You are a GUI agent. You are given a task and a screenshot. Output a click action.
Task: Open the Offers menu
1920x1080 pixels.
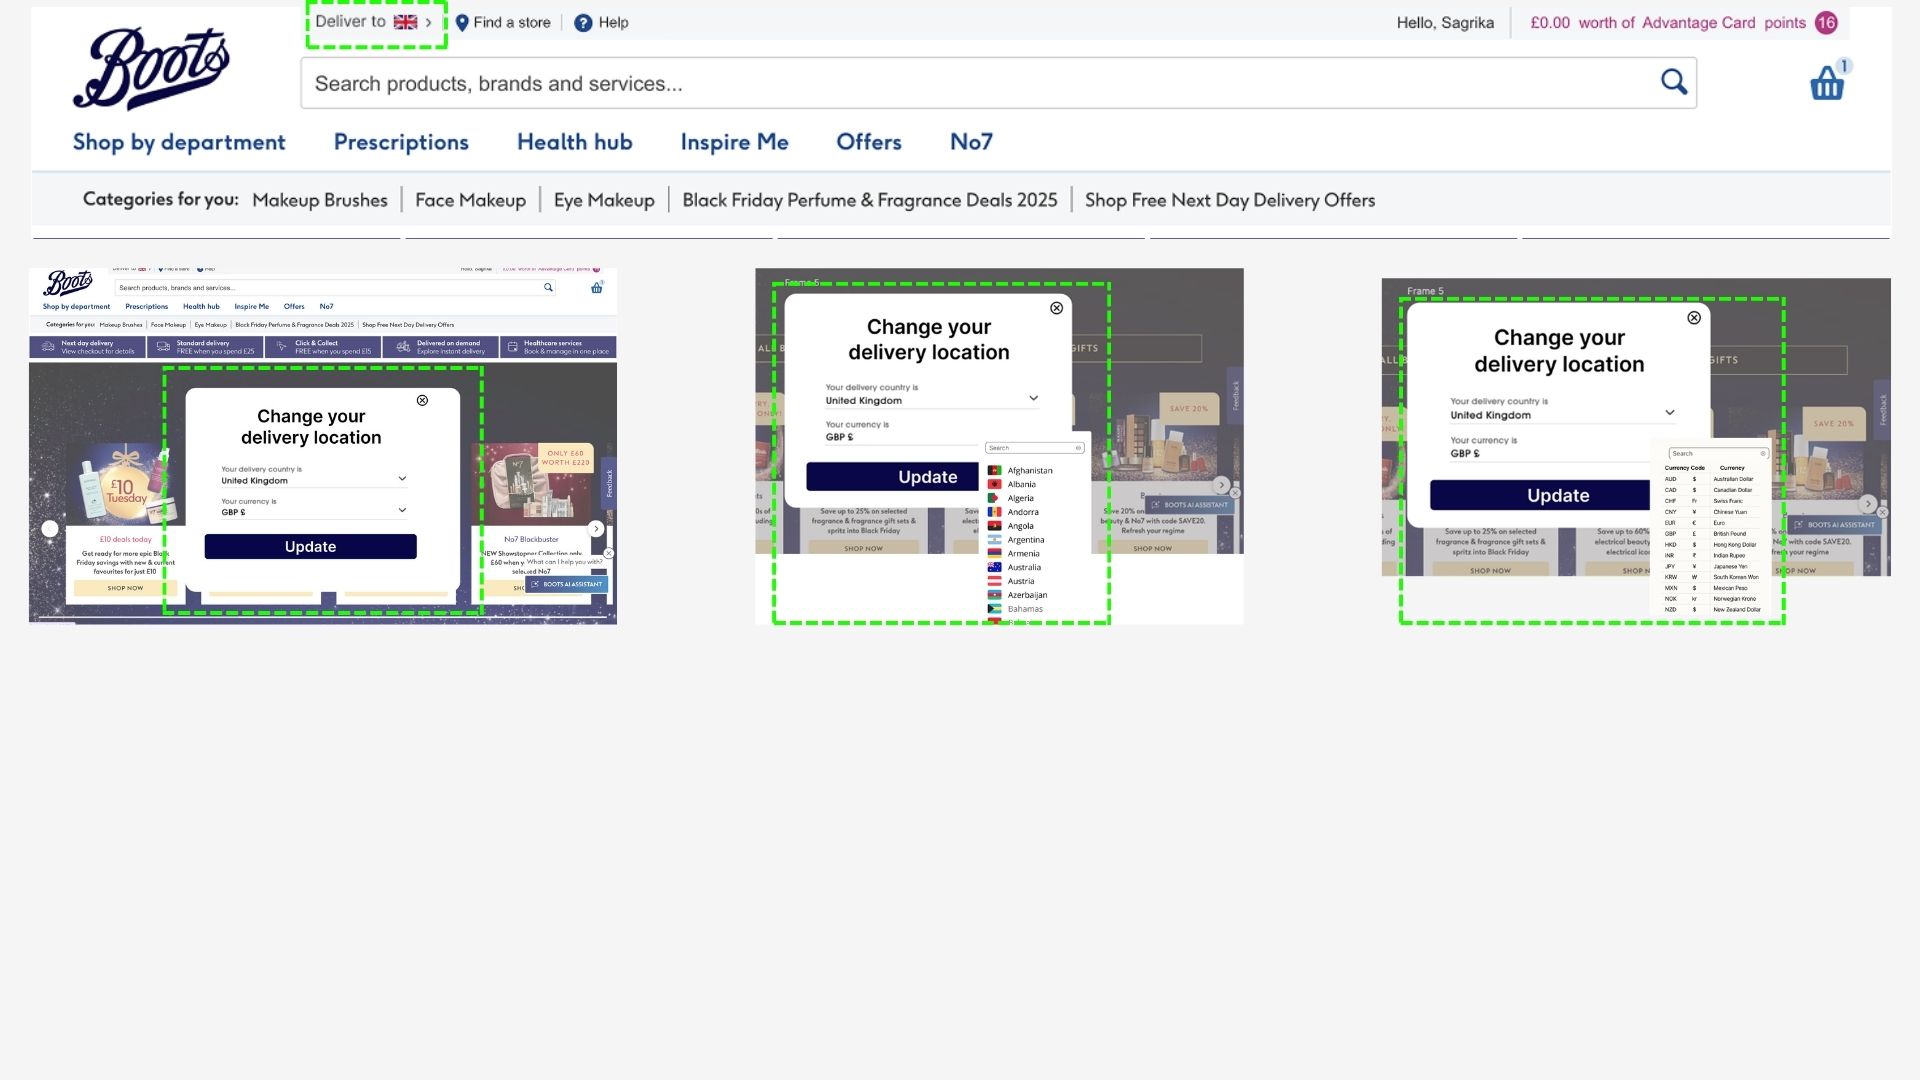869,142
